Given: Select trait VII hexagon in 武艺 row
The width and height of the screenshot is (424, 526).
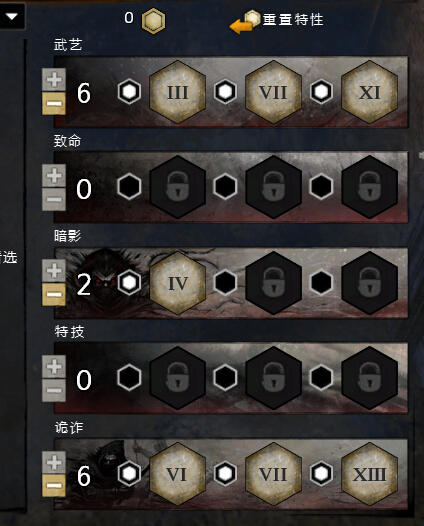Looking at the screenshot, I should [273, 92].
